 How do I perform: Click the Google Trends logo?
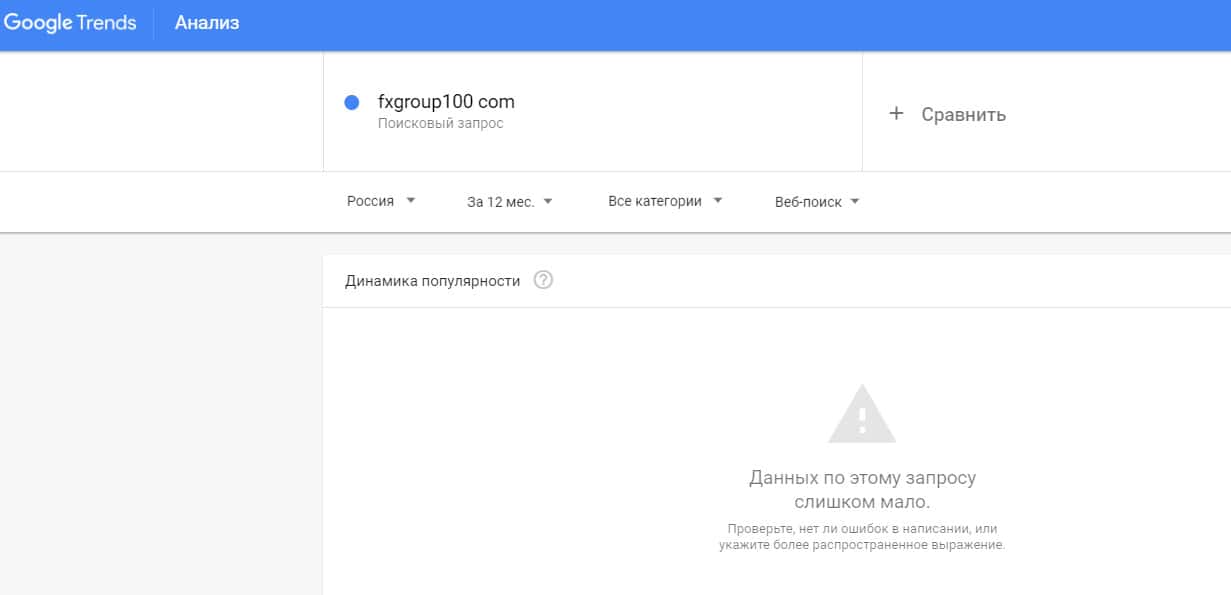coord(70,23)
